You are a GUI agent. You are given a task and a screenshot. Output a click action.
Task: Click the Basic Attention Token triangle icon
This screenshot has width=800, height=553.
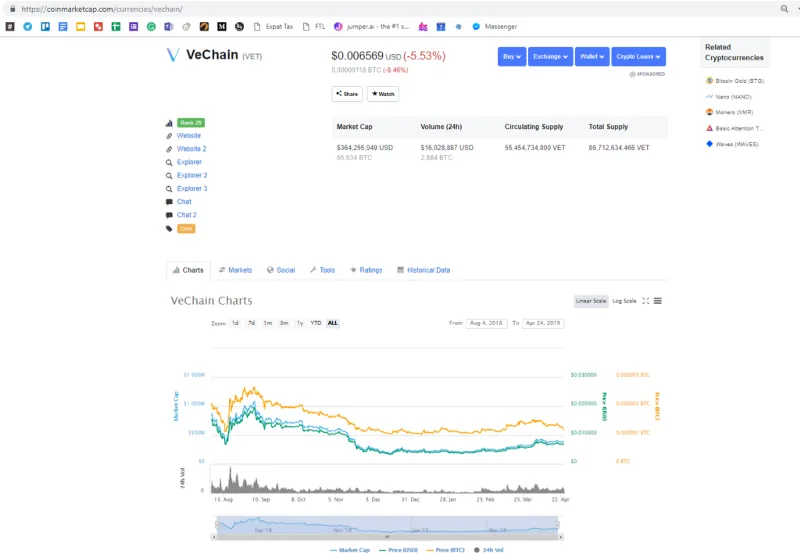(709, 128)
